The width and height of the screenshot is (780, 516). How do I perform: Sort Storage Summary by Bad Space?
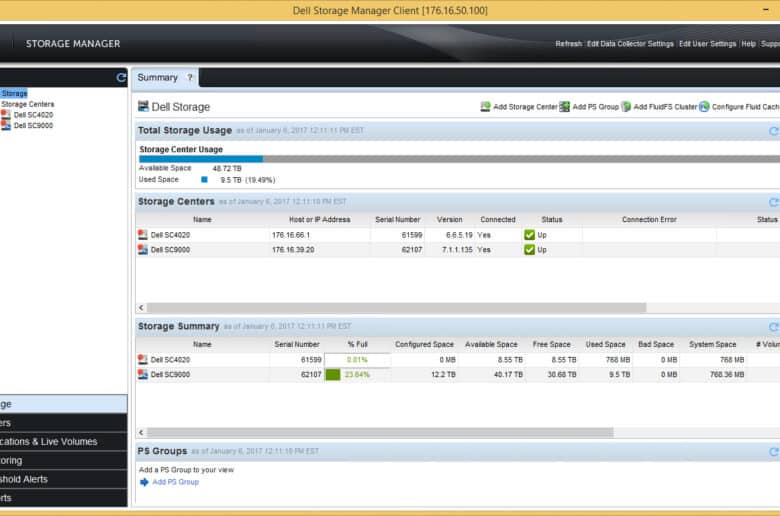point(656,344)
